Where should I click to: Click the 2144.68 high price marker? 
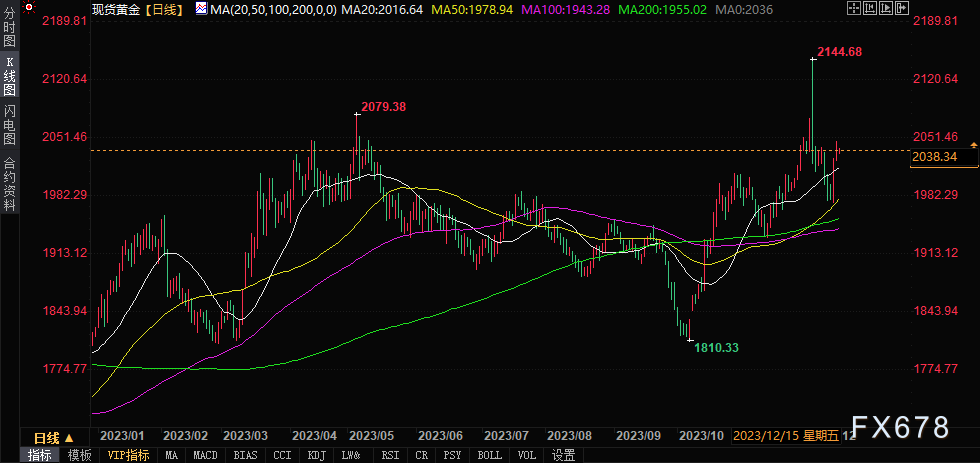coord(839,51)
